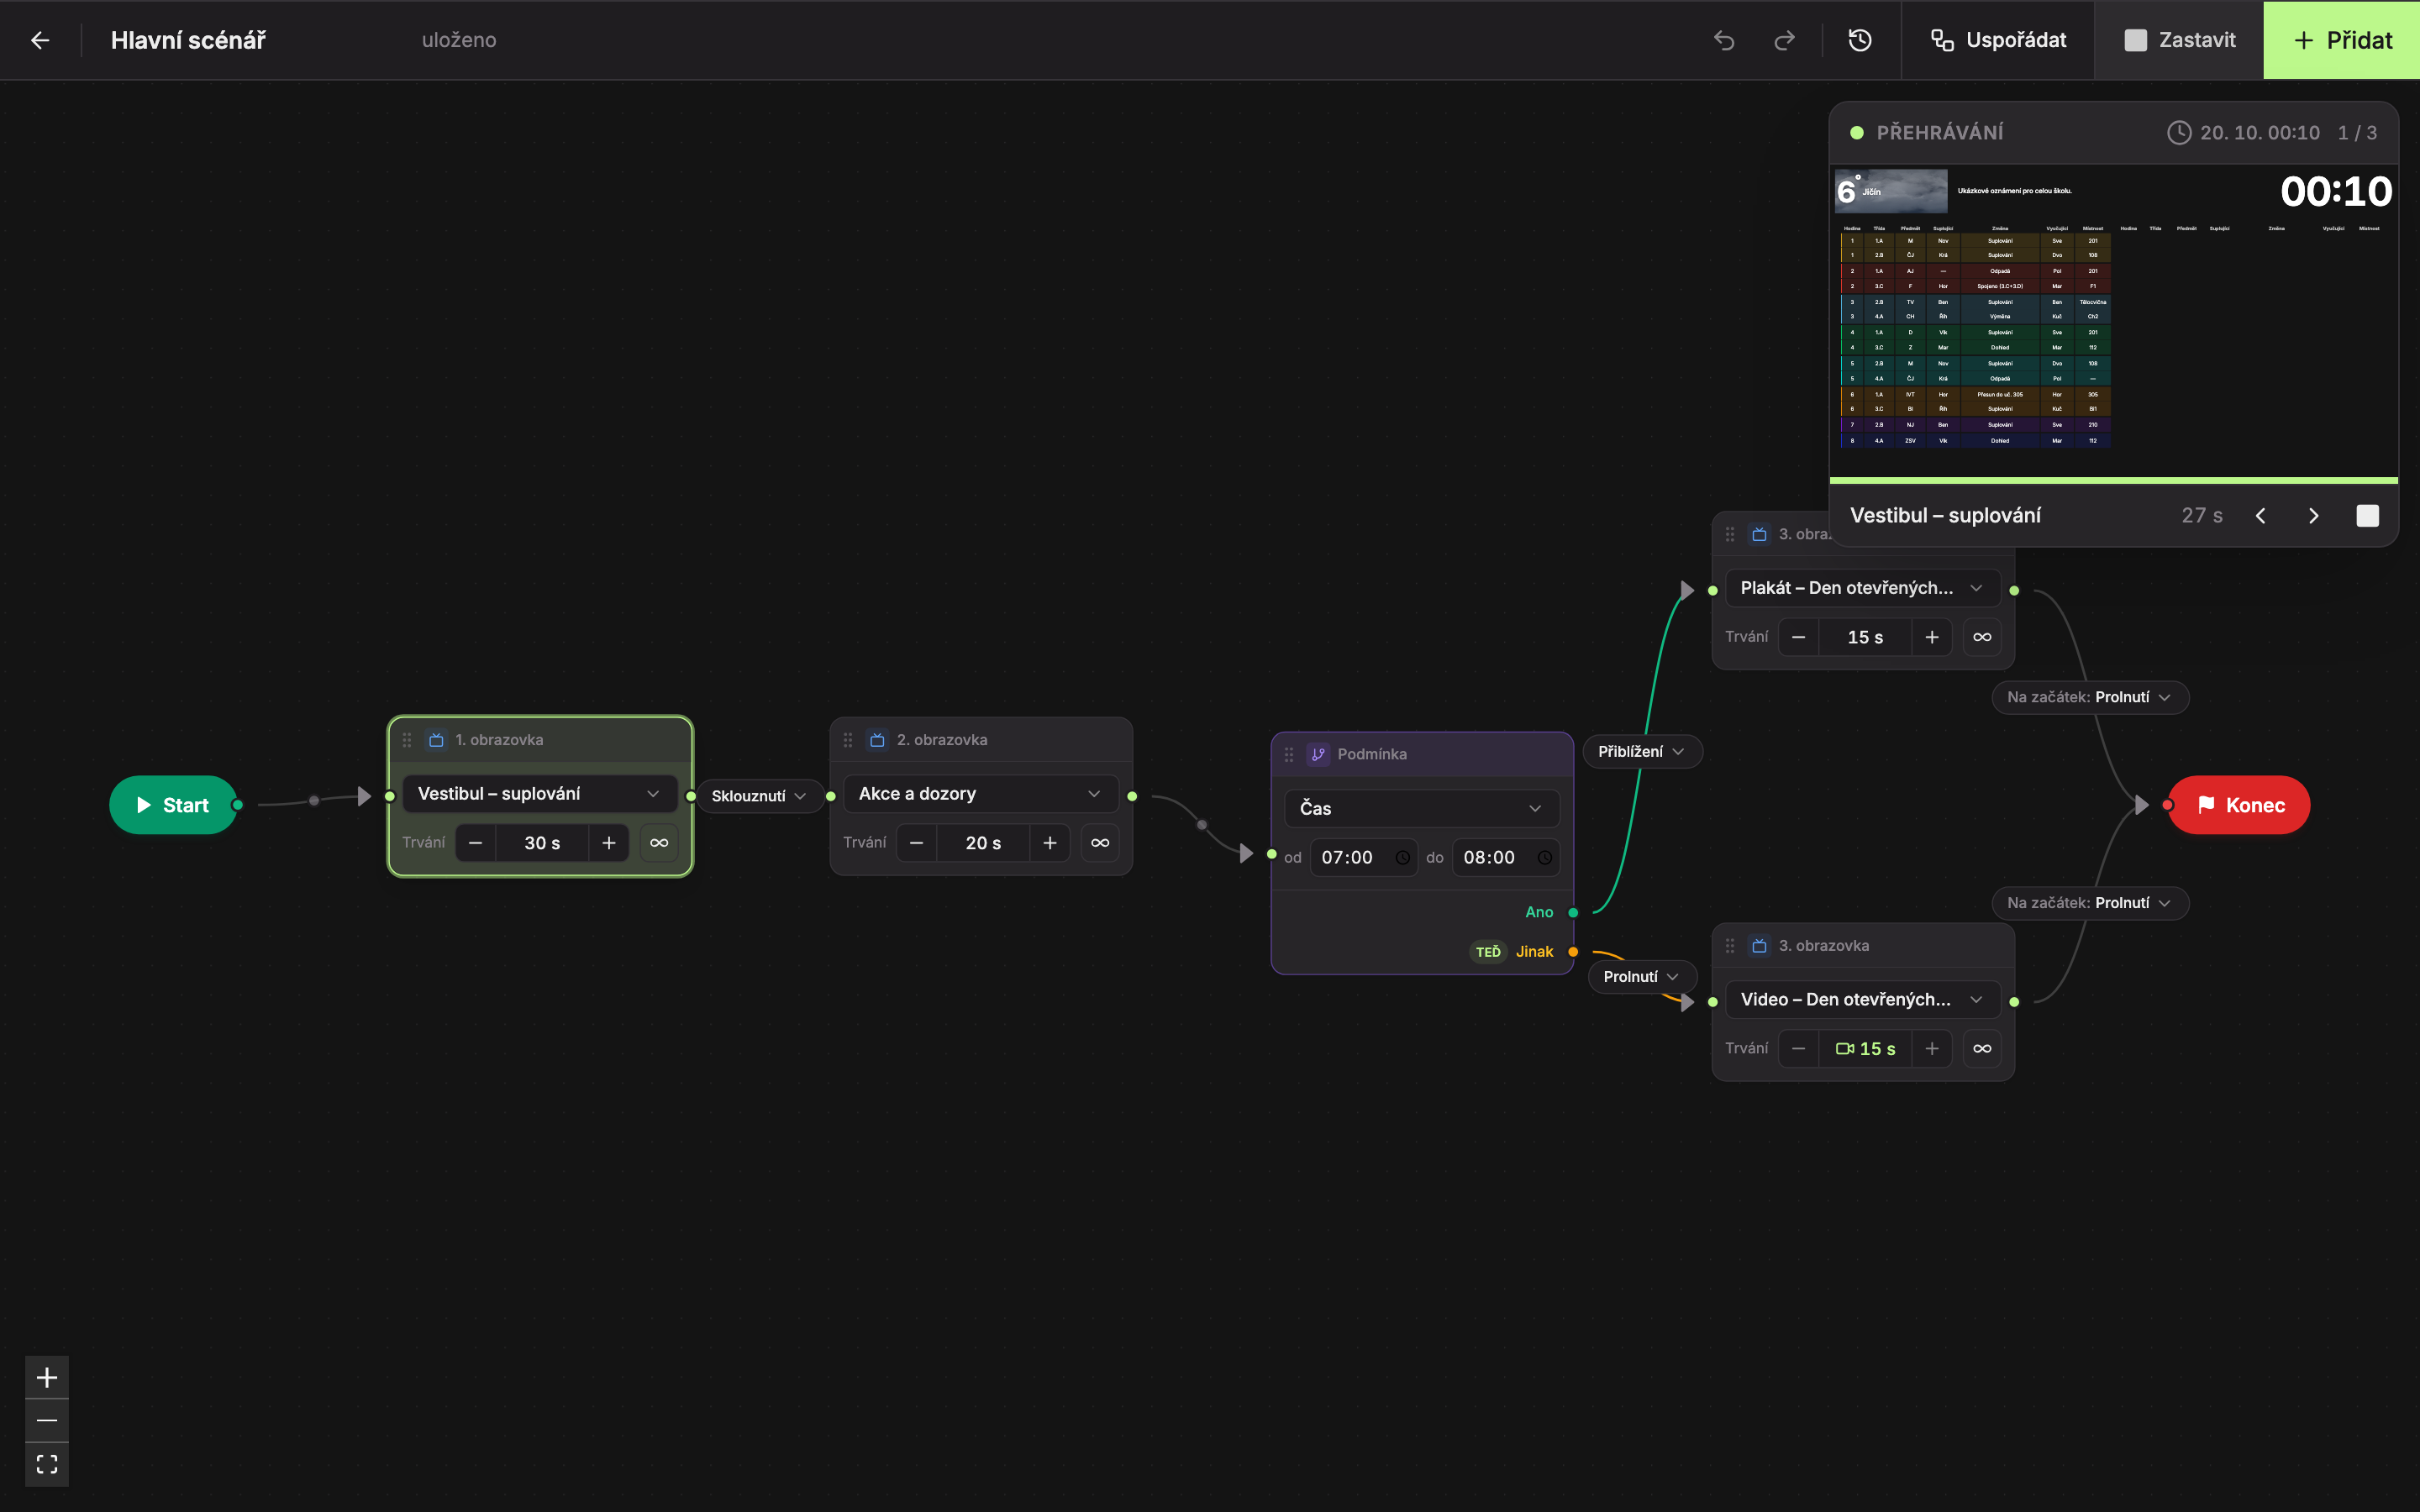Edit the do time field 08:00
The image size is (2420, 1512).
[x=1506, y=858]
